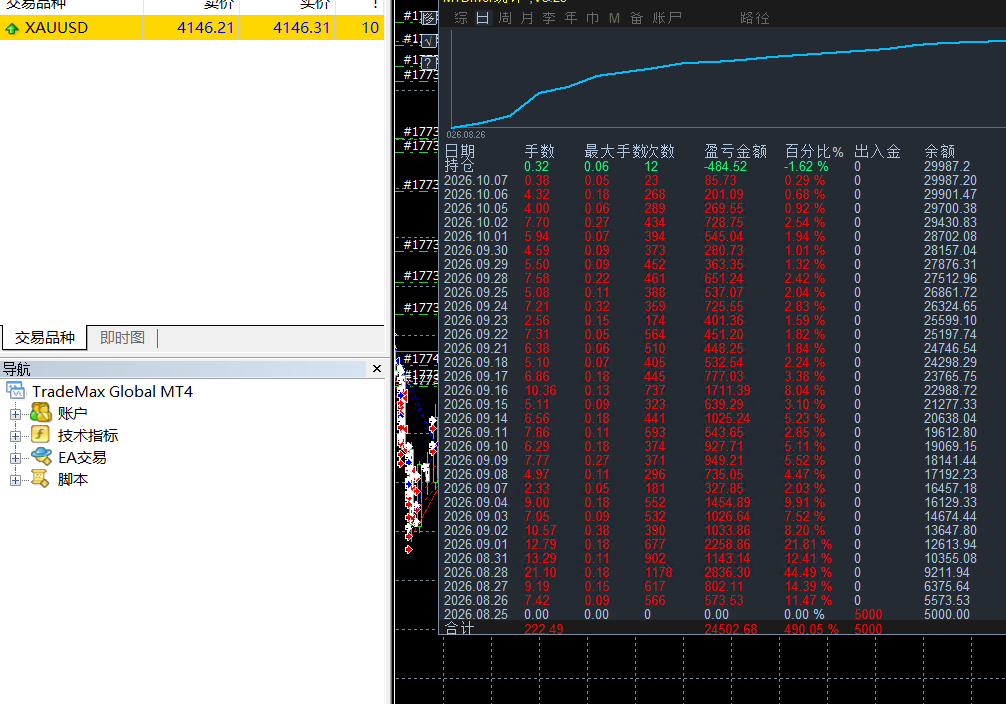This screenshot has width=1006, height=704.
Task: Expand the EA交易 tree node
Action: 15,458
